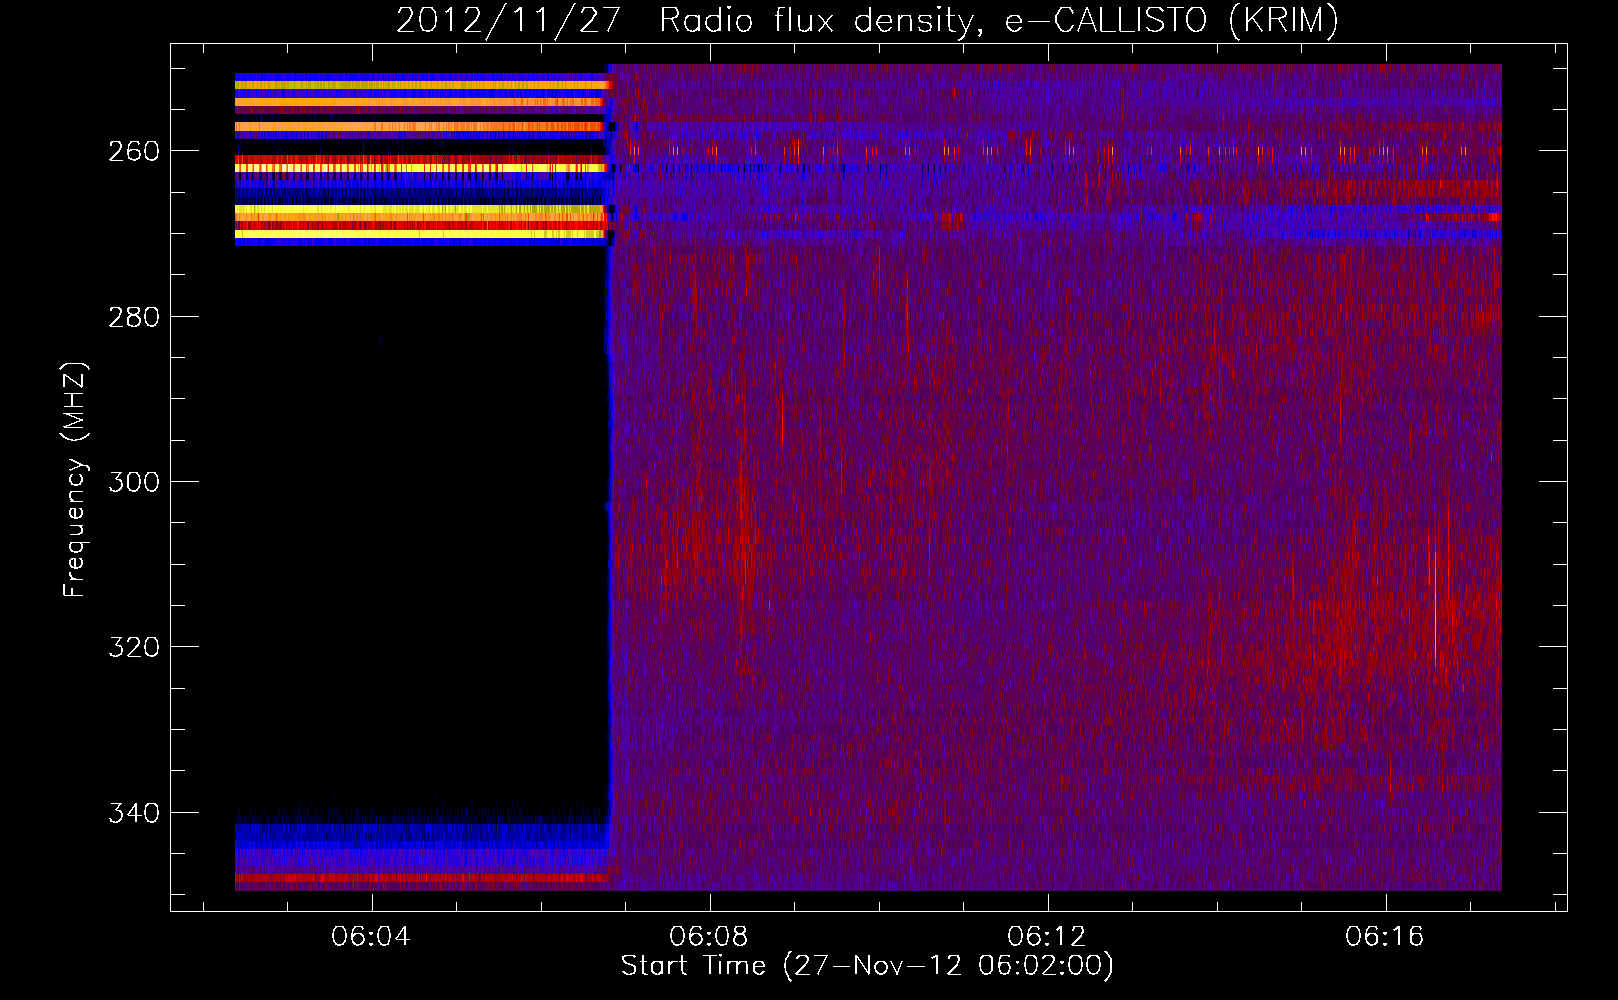This screenshot has height=1000, width=1618.
Task: Click the 320 frequency tick label
Action: pos(134,648)
